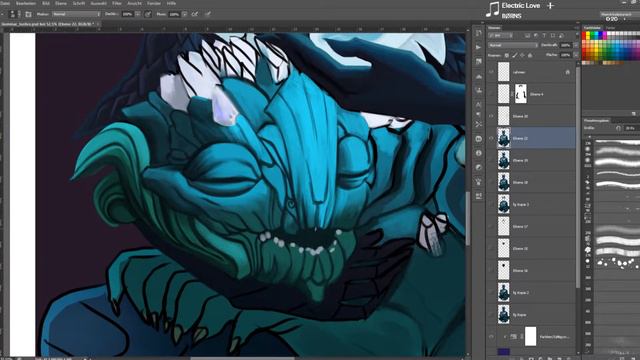Image resolution: width=640 pixels, height=360 pixels.
Task: Open the Deckkraft slider arrow in options bar
Action: pos(138,14)
